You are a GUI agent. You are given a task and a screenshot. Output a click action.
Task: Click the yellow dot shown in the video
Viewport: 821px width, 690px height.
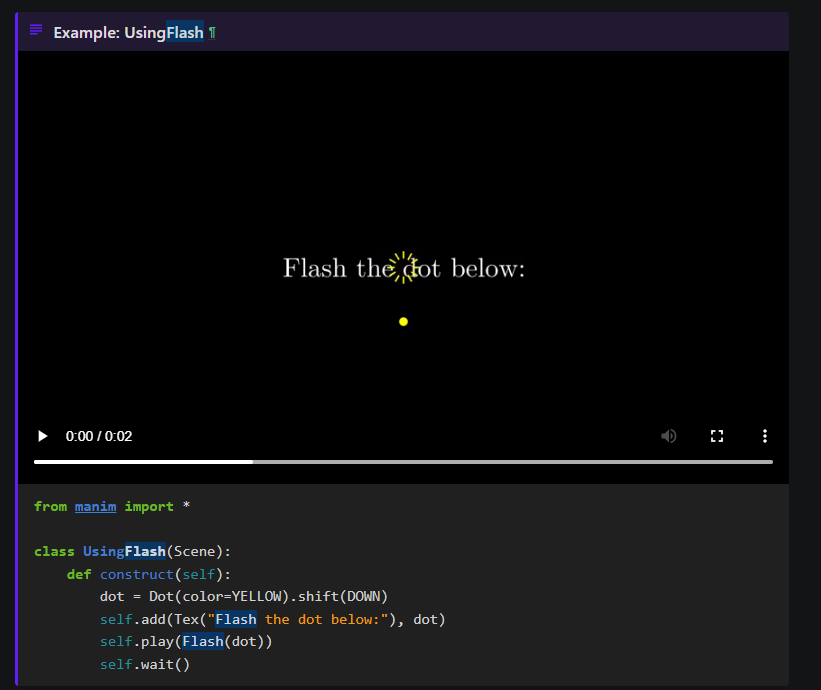(x=403, y=321)
